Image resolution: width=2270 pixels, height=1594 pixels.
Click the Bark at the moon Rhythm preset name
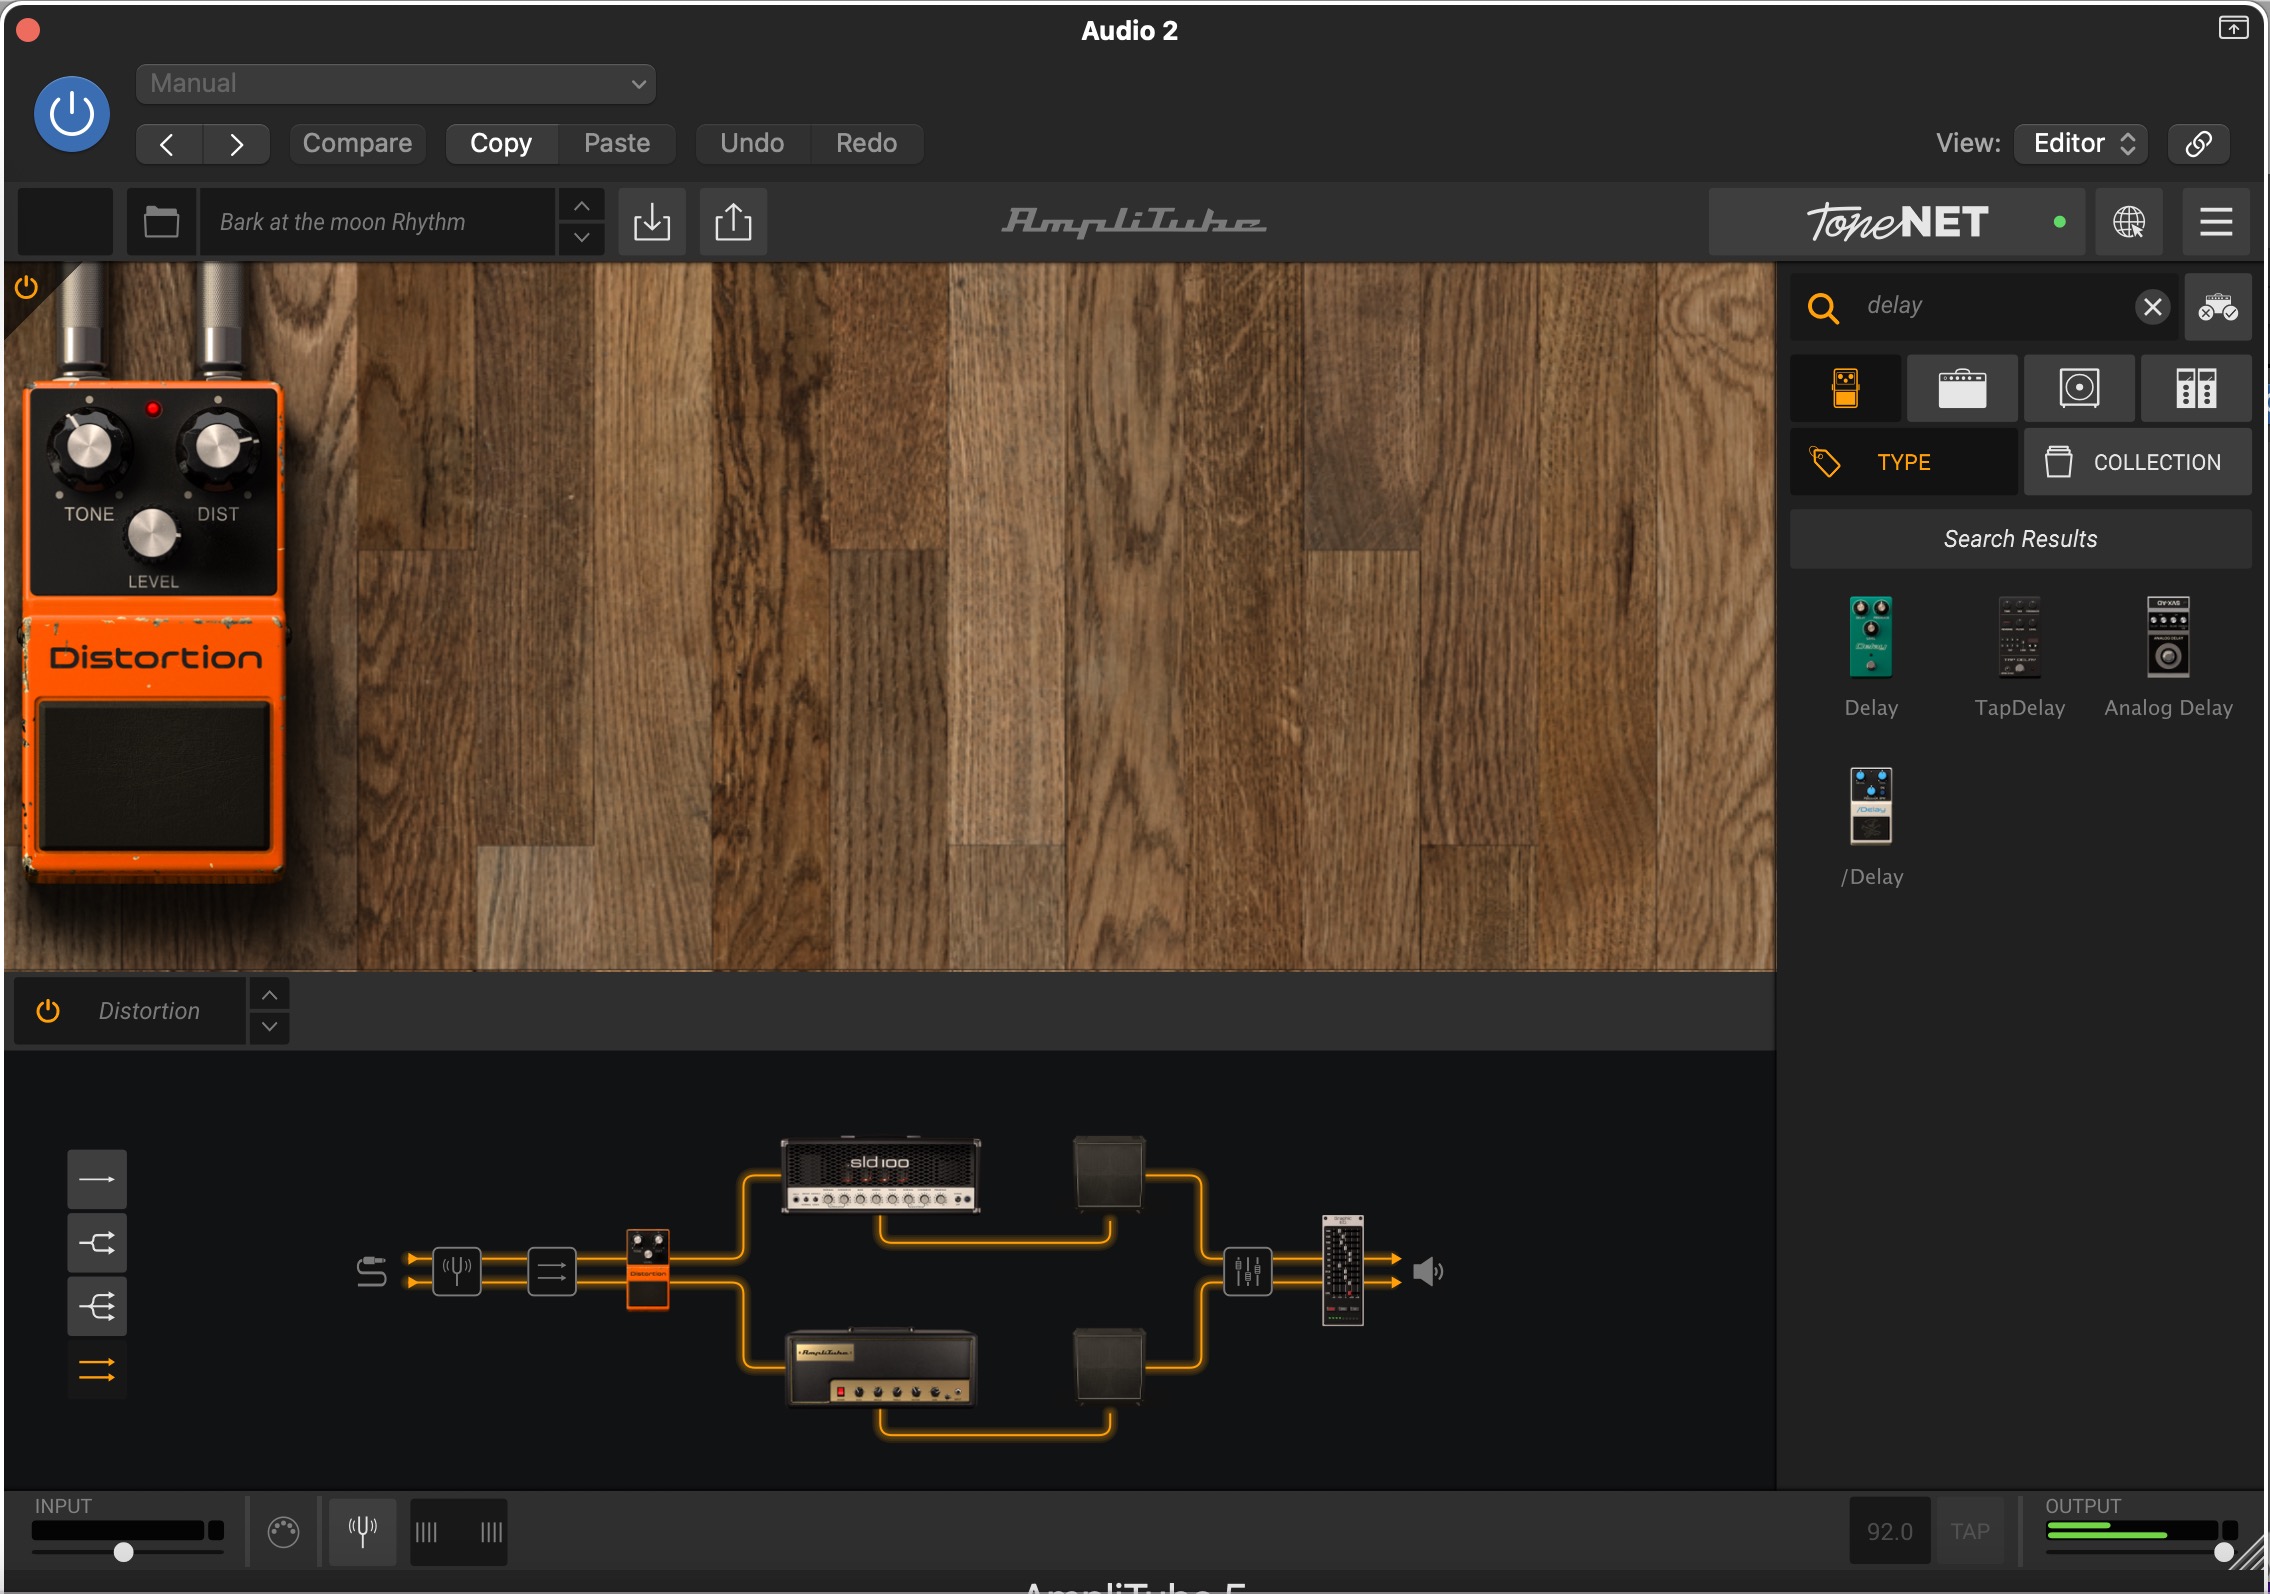click(378, 222)
